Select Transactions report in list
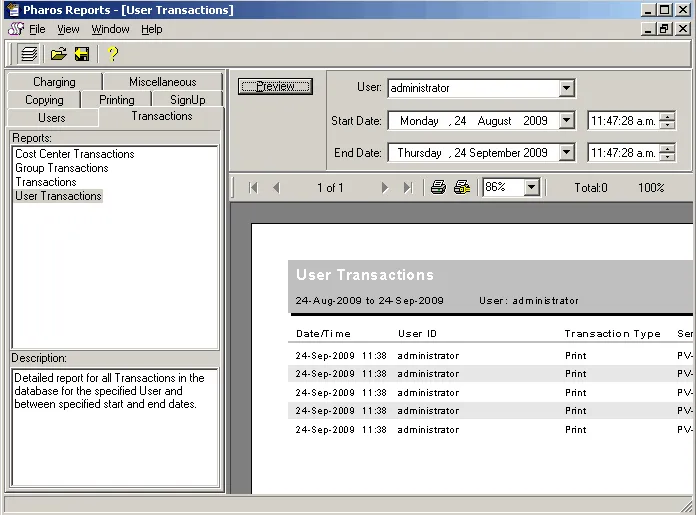The width and height of the screenshot is (696, 515). coord(46,182)
